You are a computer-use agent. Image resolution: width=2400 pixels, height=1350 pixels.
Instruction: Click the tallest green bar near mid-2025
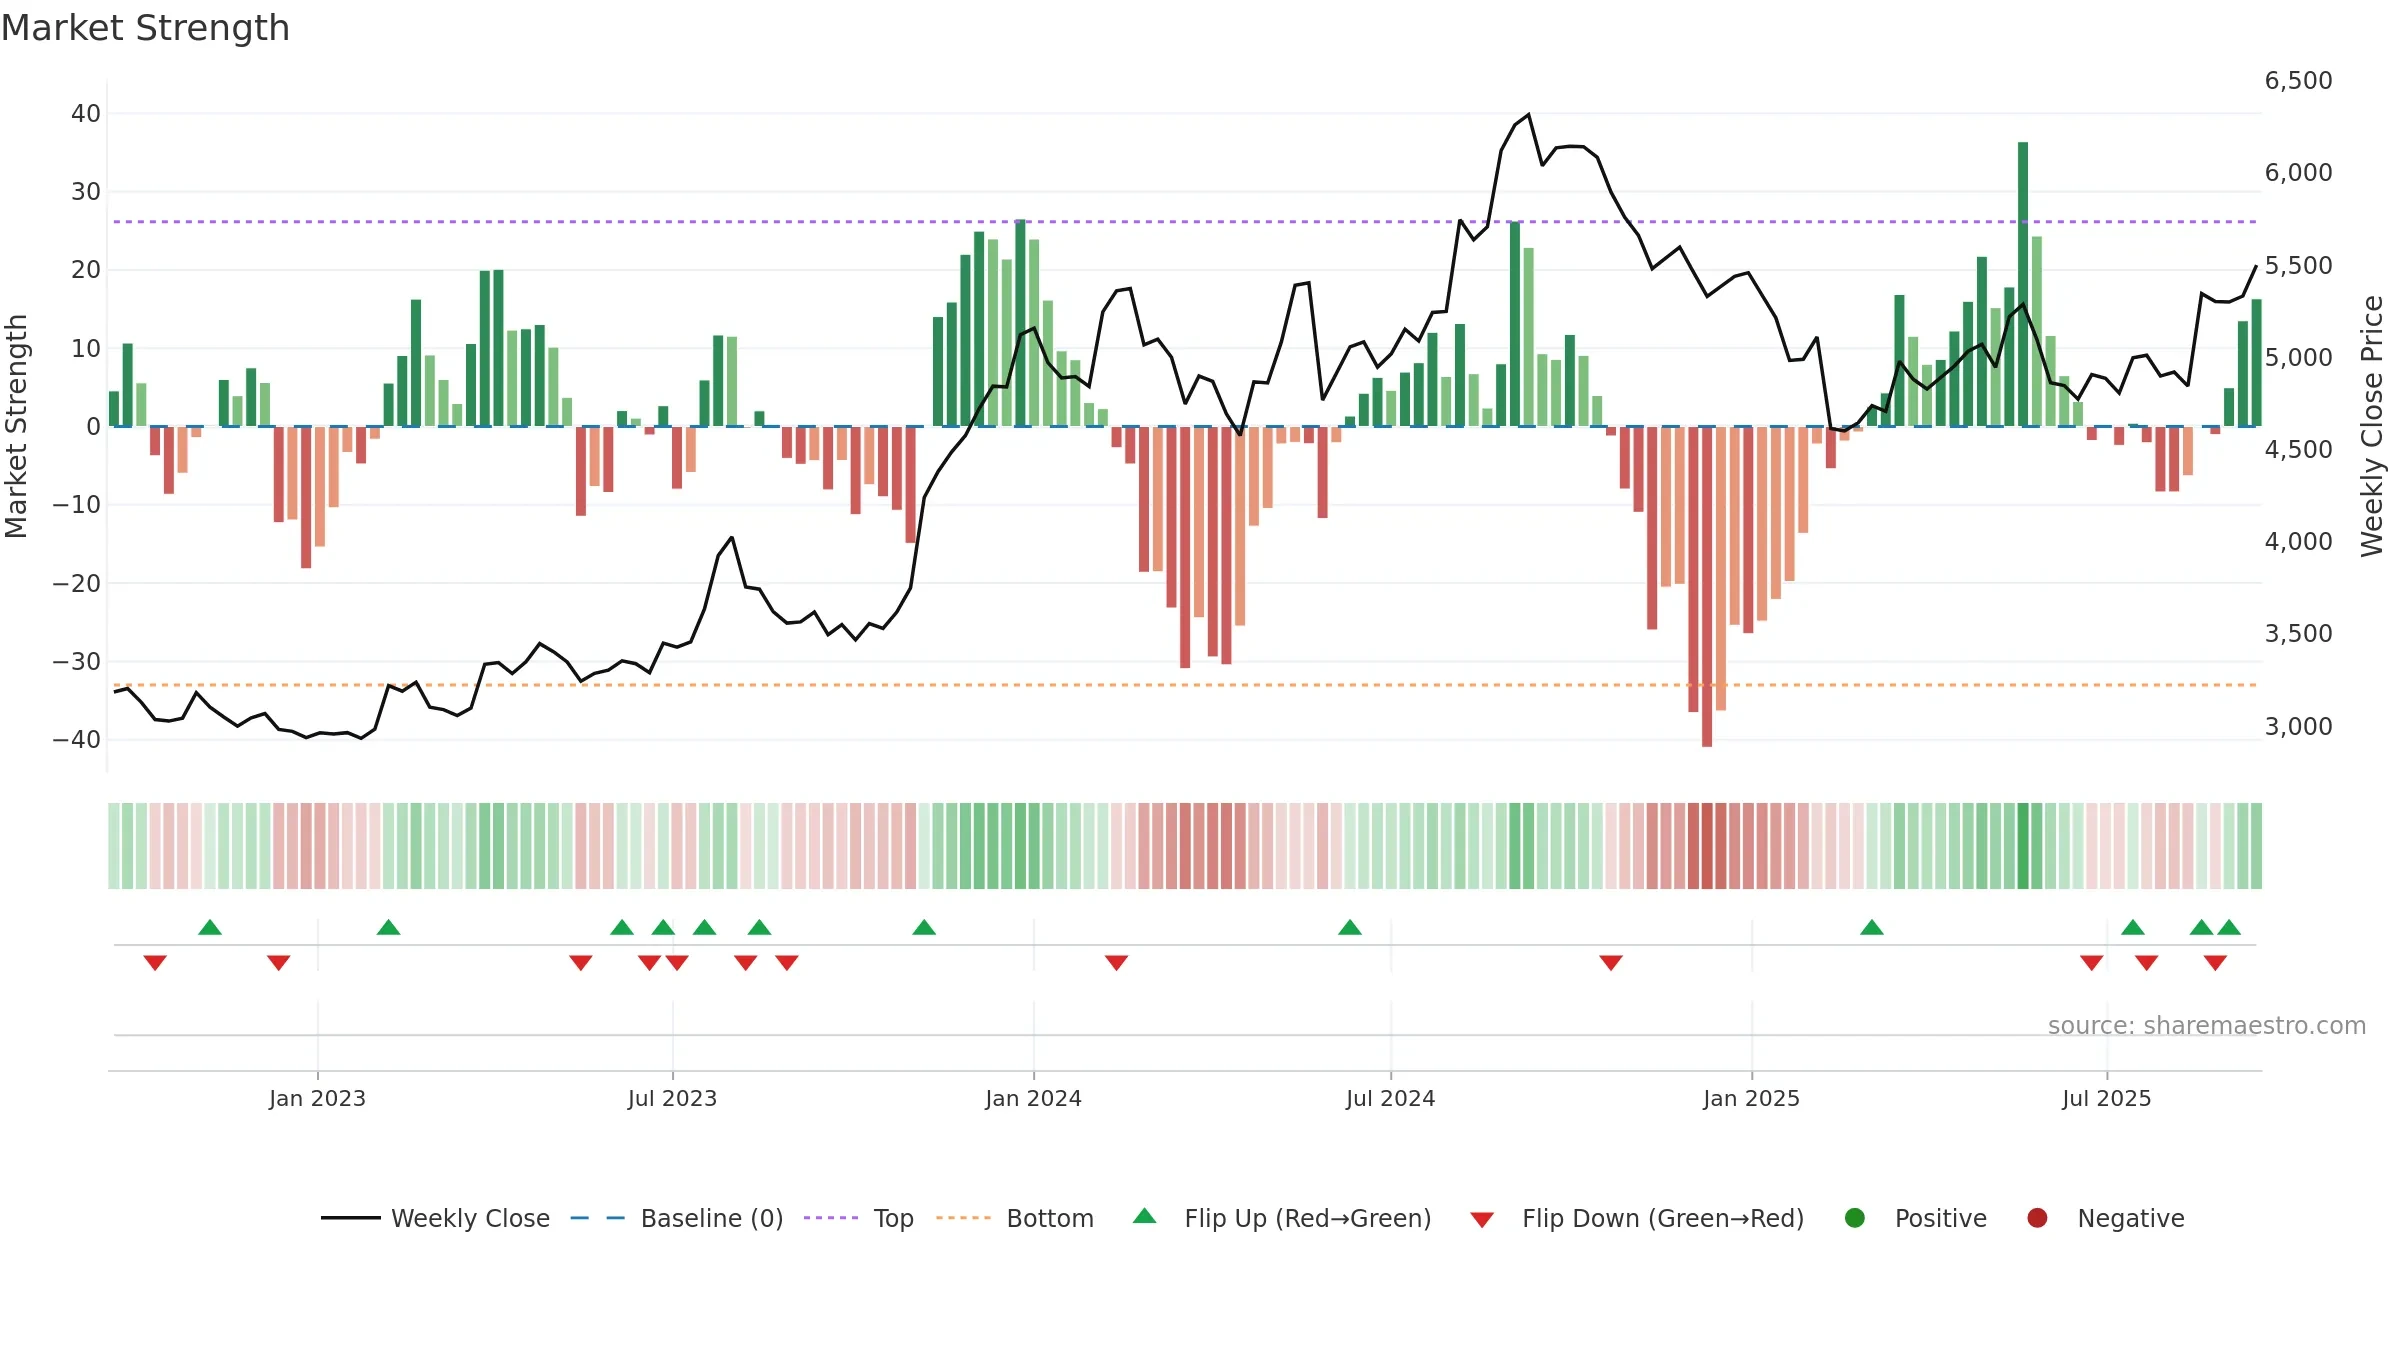point(2023,284)
